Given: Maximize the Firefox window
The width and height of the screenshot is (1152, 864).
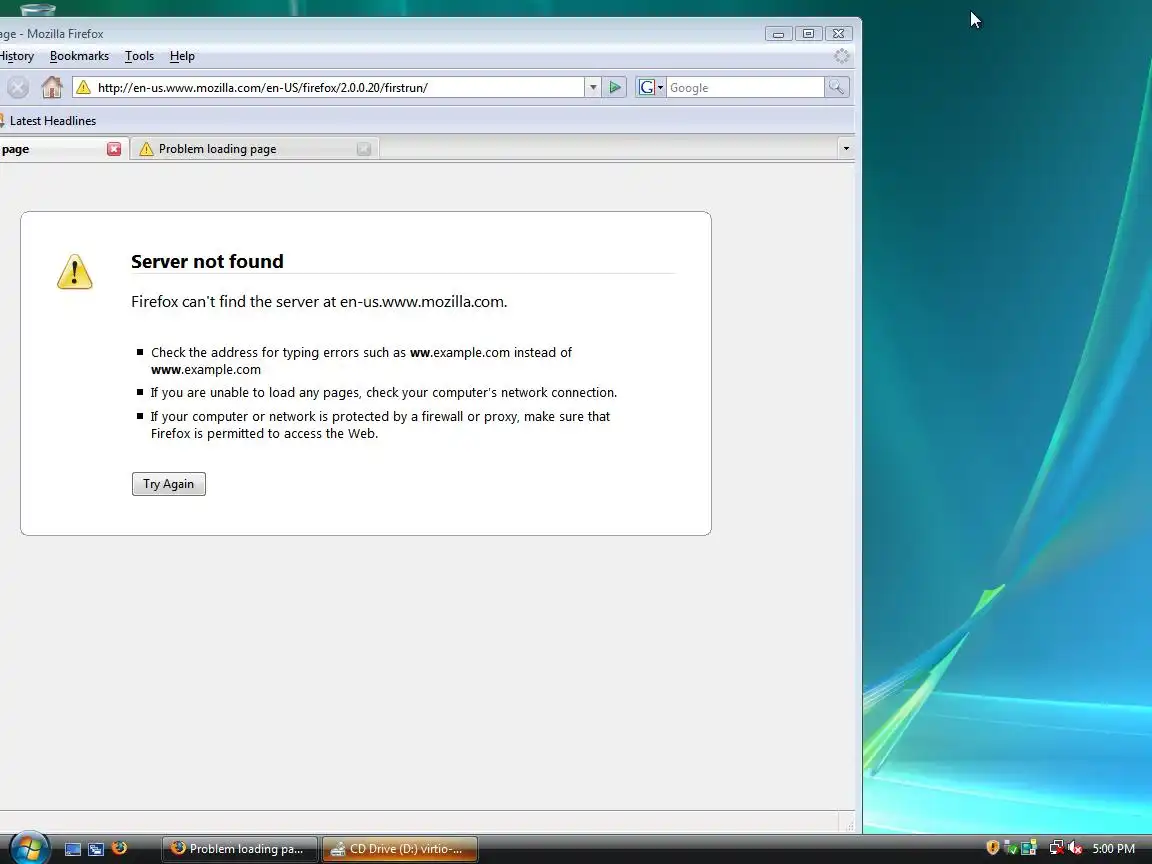Looking at the screenshot, I should (x=808, y=34).
